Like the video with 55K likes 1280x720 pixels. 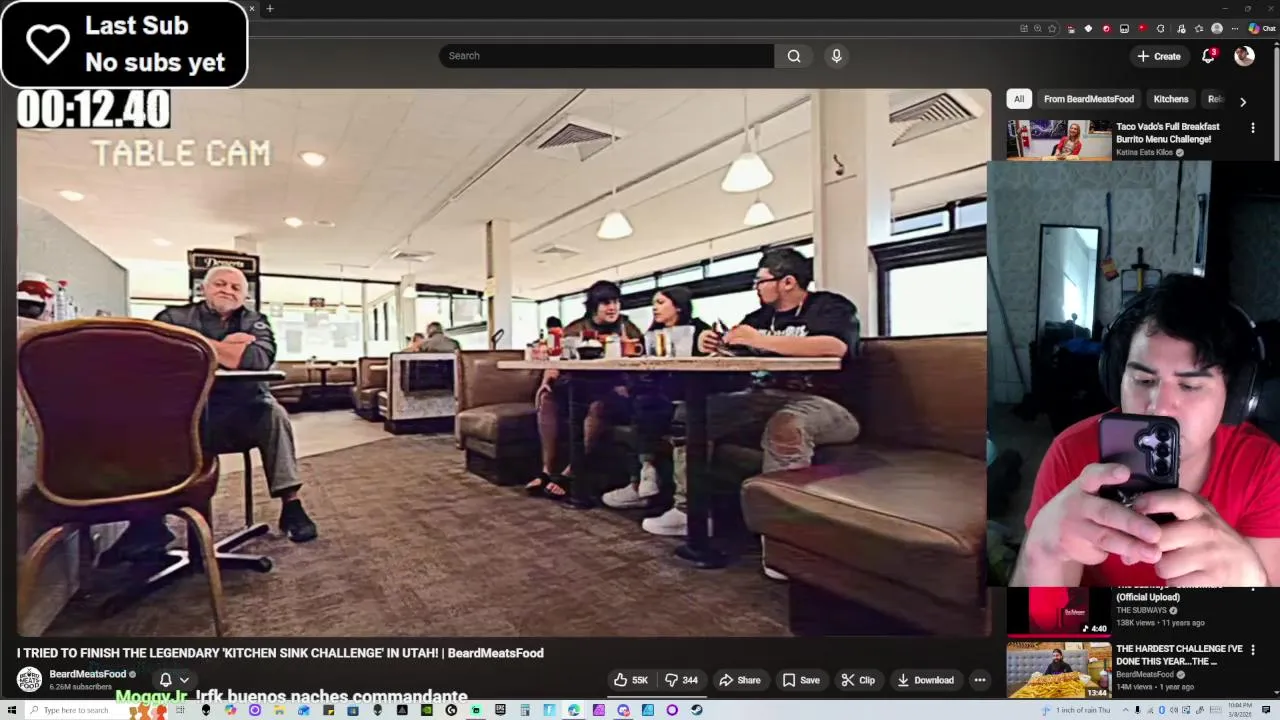point(631,680)
